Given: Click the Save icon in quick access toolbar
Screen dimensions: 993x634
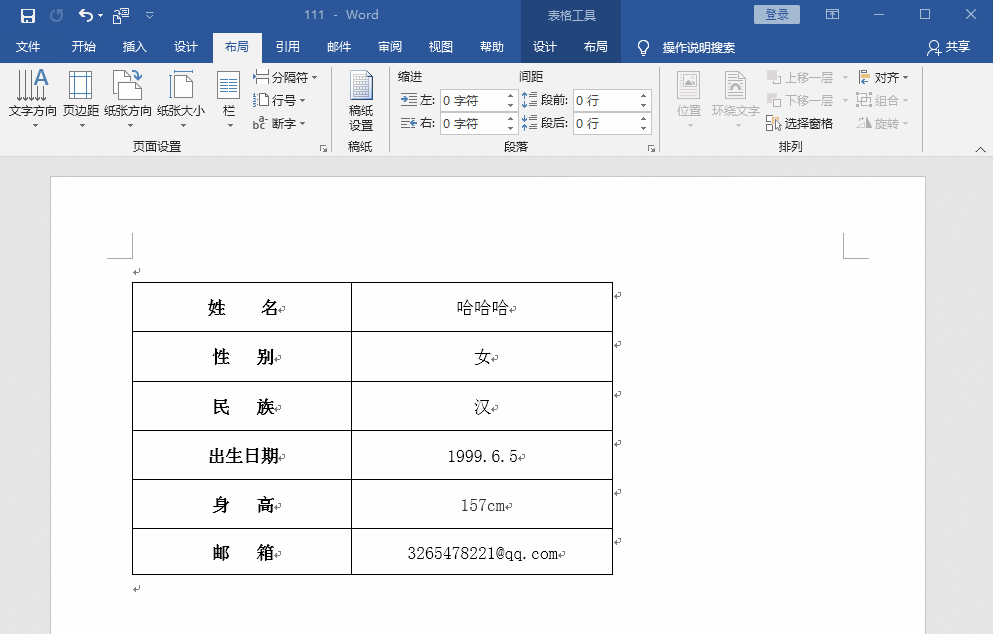Looking at the screenshot, I should click(x=28, y=15).
